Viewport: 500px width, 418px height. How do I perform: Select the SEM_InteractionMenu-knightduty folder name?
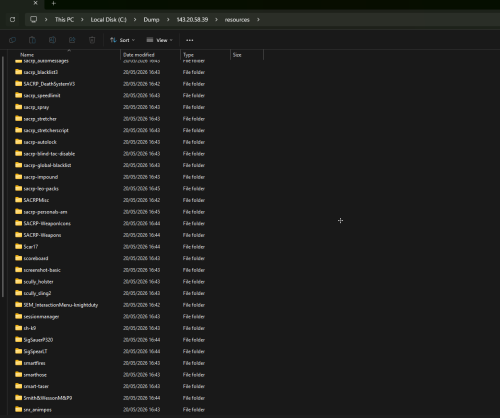click(x=61, y=305)
